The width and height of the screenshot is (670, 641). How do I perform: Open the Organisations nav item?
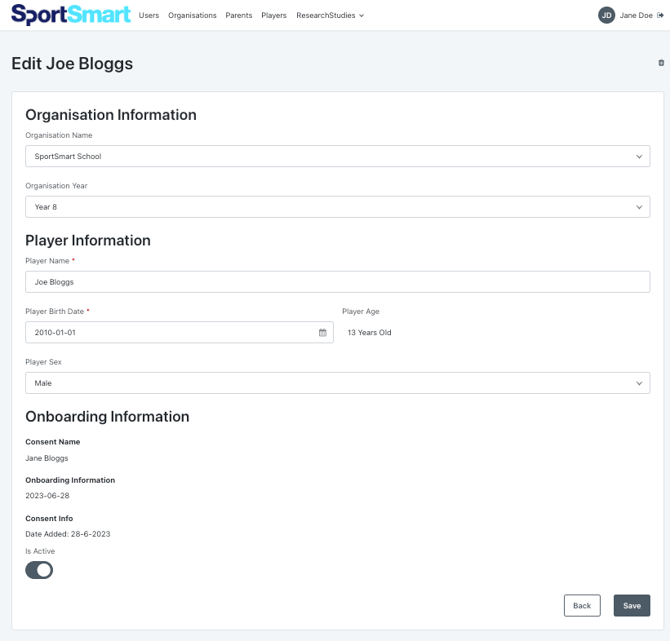(192, 15)
